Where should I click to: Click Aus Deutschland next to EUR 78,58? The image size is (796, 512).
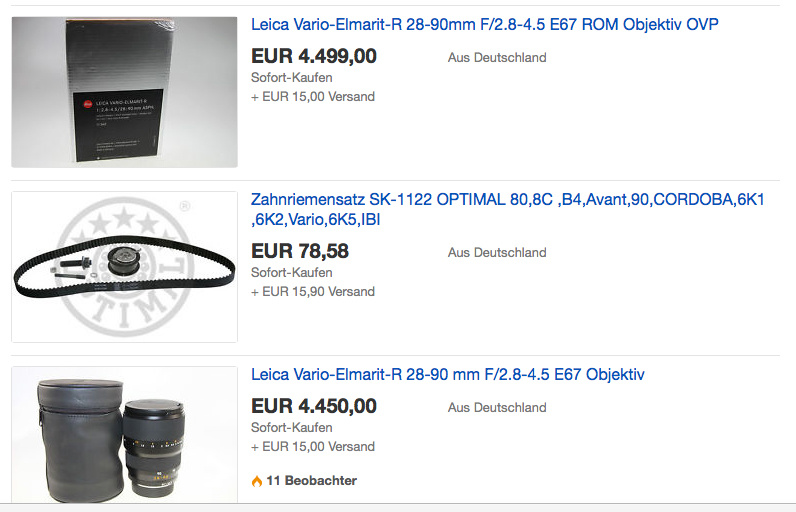pyautogui.click(x=497, y=253)
